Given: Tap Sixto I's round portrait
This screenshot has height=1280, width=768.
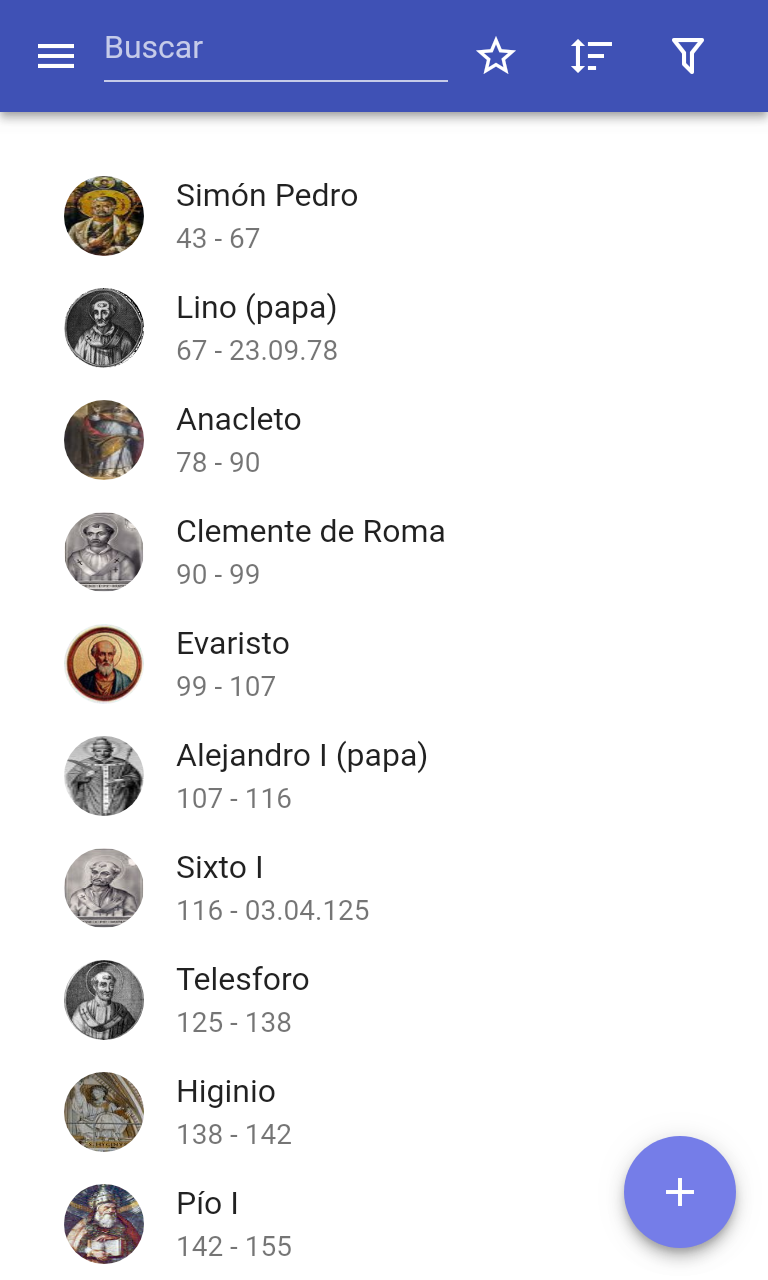Looking at the screenshot, I should [104, 888].
